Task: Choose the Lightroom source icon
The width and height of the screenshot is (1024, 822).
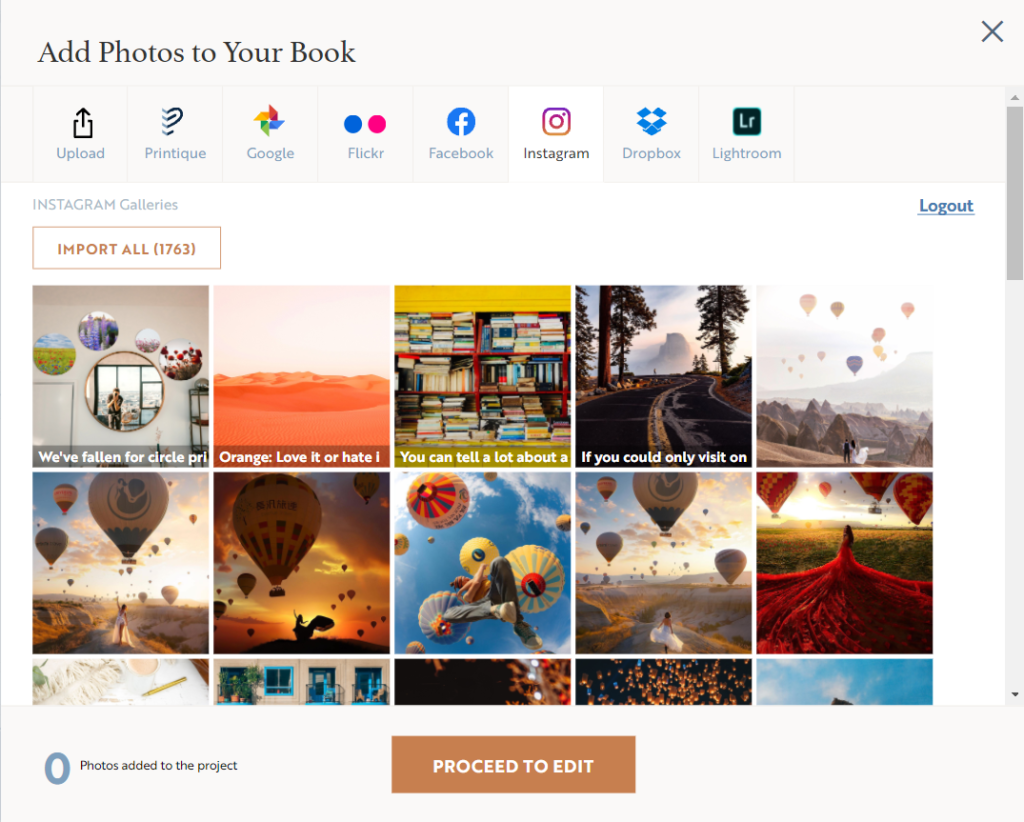Action: tap(746, 122)
